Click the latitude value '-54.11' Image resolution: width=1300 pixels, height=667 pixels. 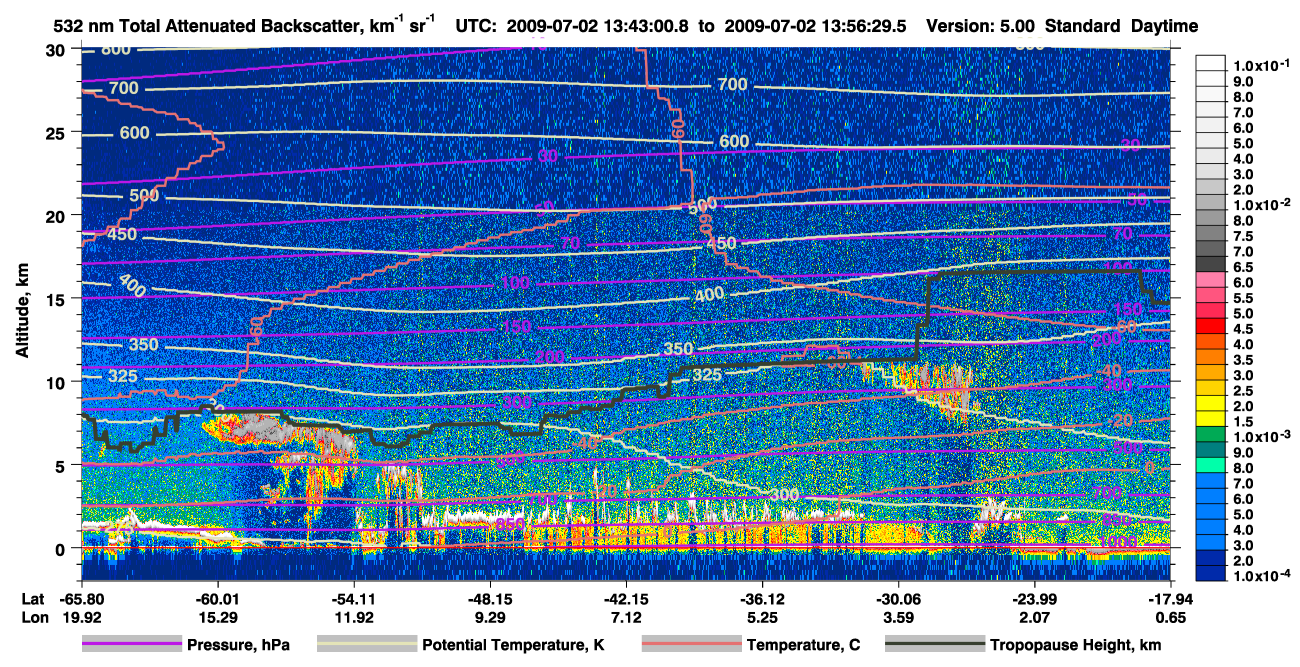[353, 600]
